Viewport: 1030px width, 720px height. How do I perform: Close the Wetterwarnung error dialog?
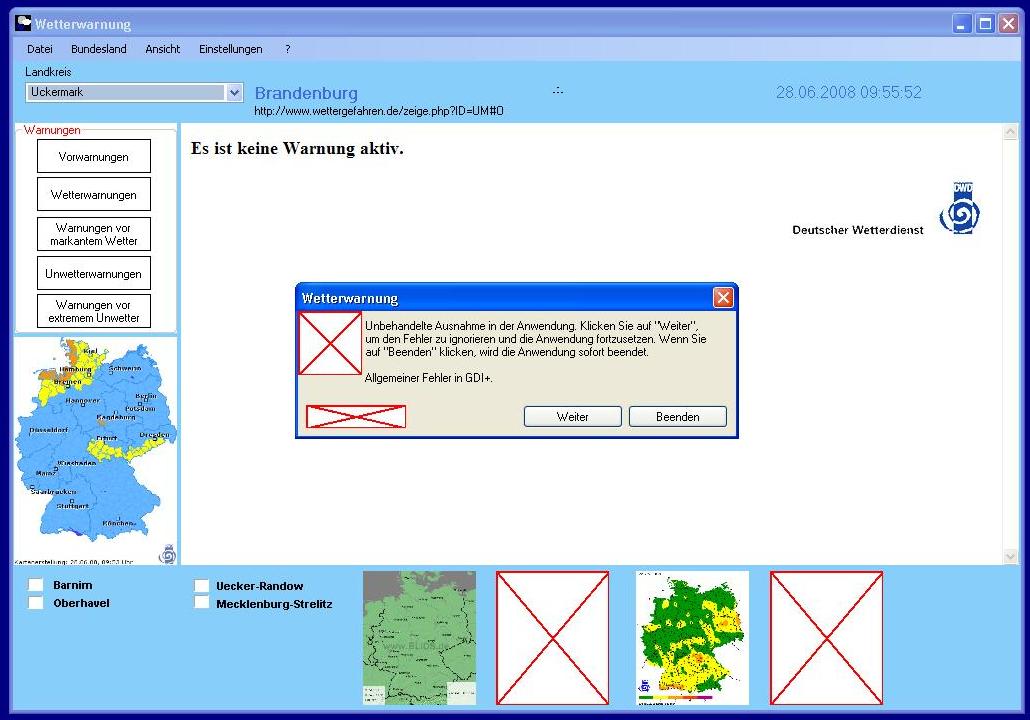[x=723, y=298]
